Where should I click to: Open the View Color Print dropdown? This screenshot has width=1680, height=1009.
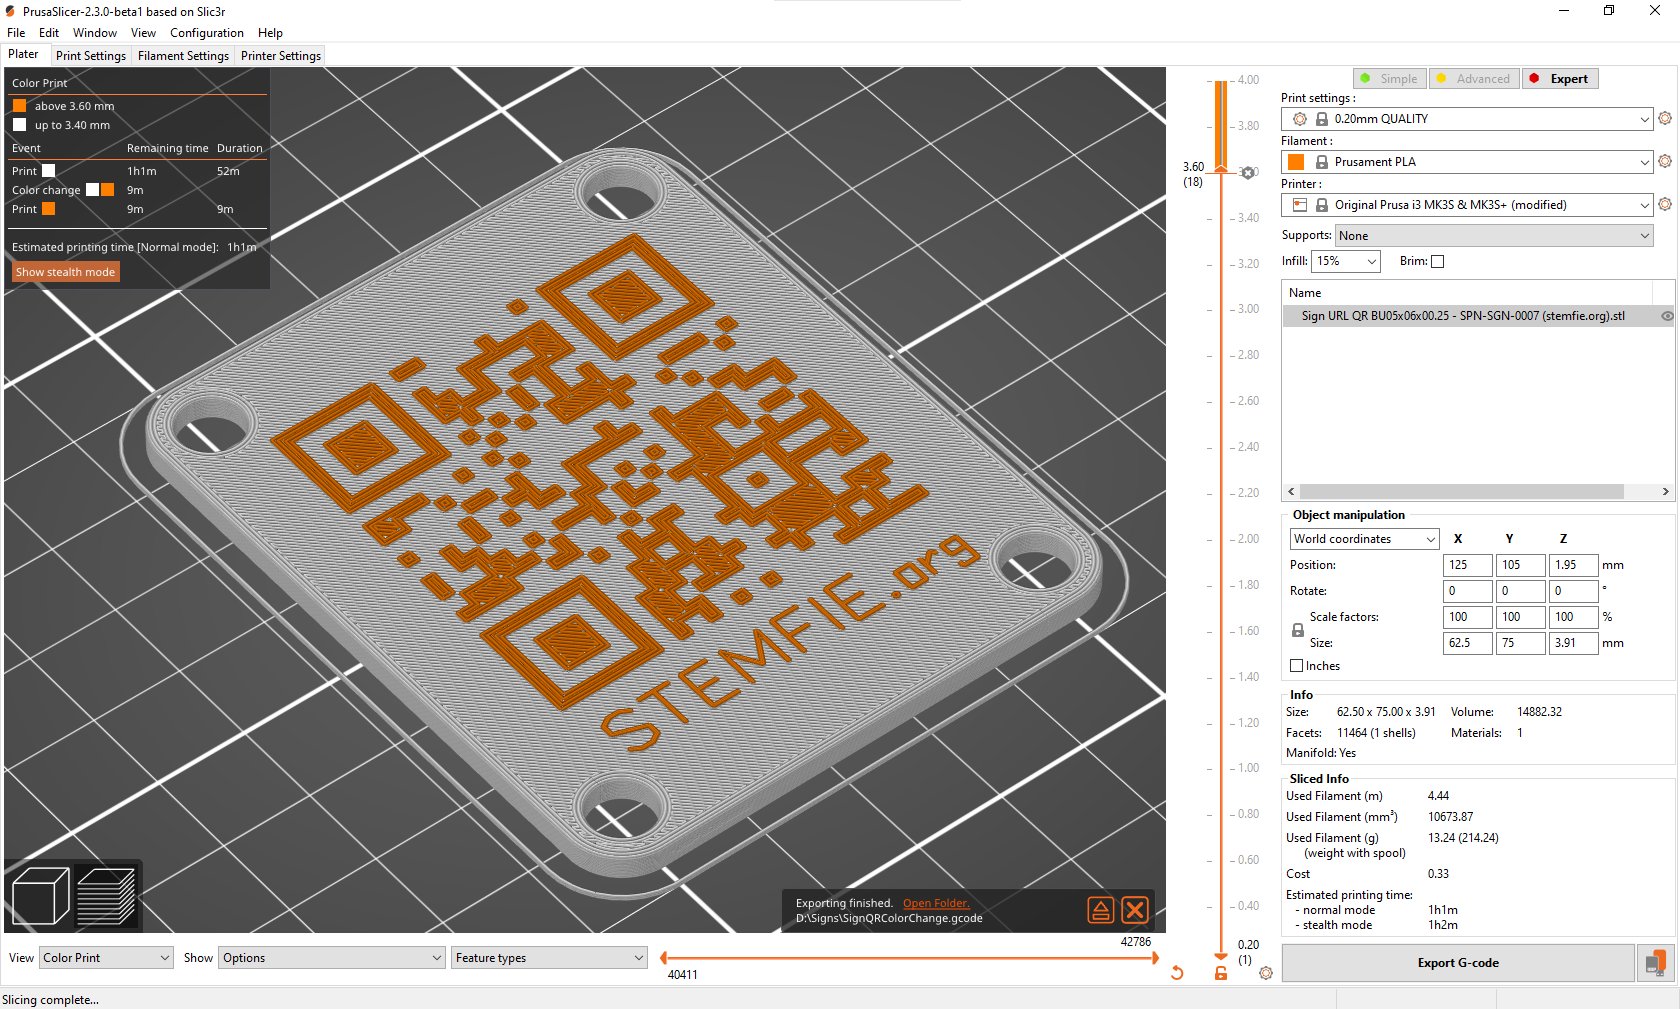(106, 958)
